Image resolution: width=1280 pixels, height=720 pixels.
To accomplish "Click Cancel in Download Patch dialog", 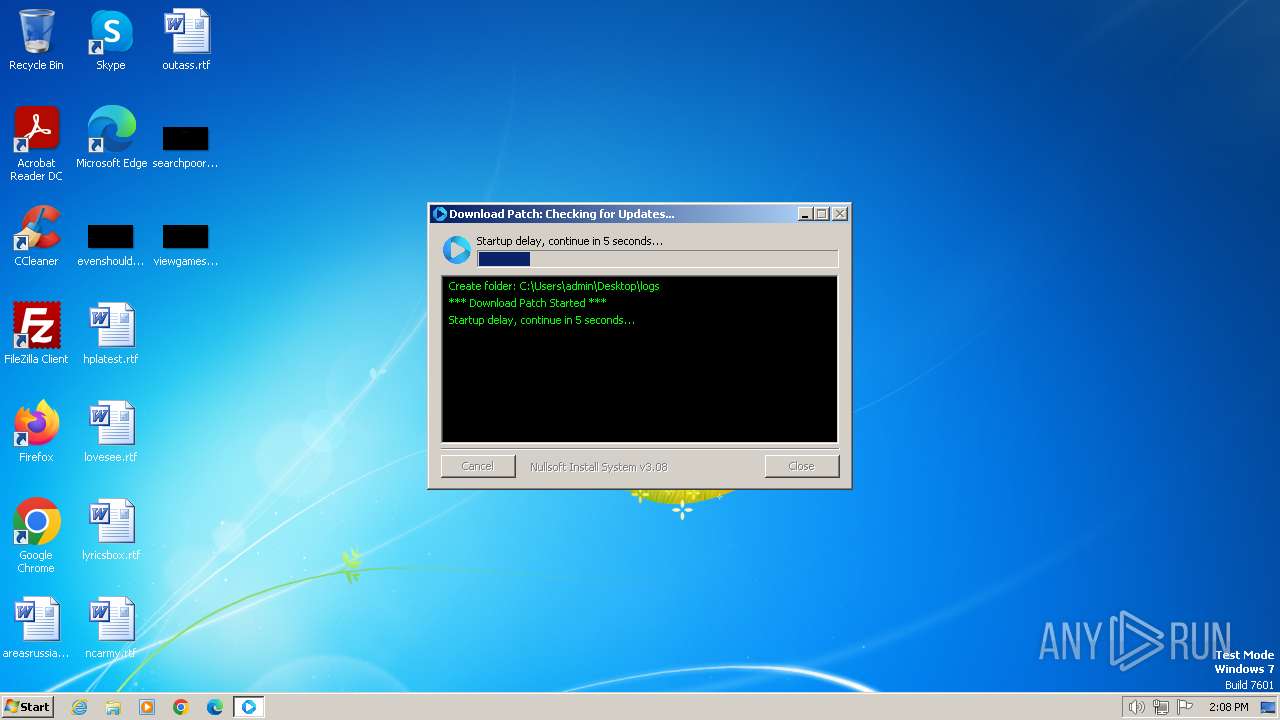I will pos(478,466).
